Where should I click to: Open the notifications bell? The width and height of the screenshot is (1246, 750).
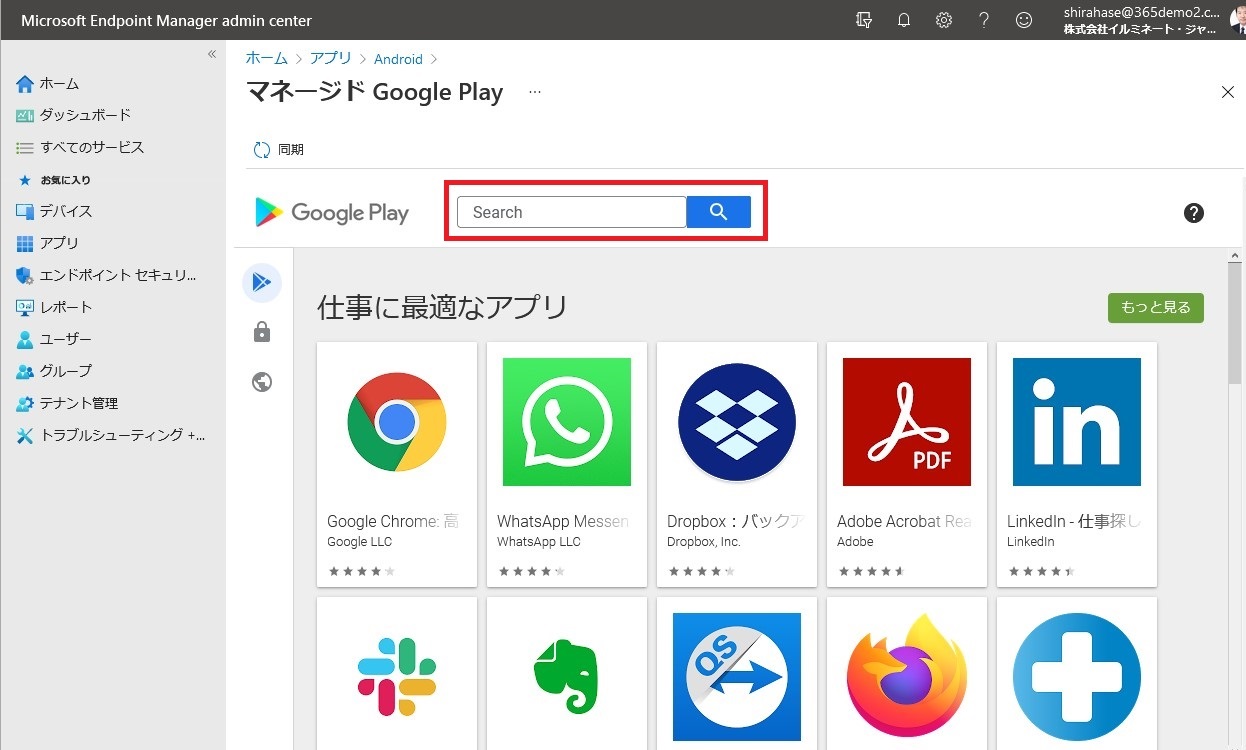pos(904,20)
